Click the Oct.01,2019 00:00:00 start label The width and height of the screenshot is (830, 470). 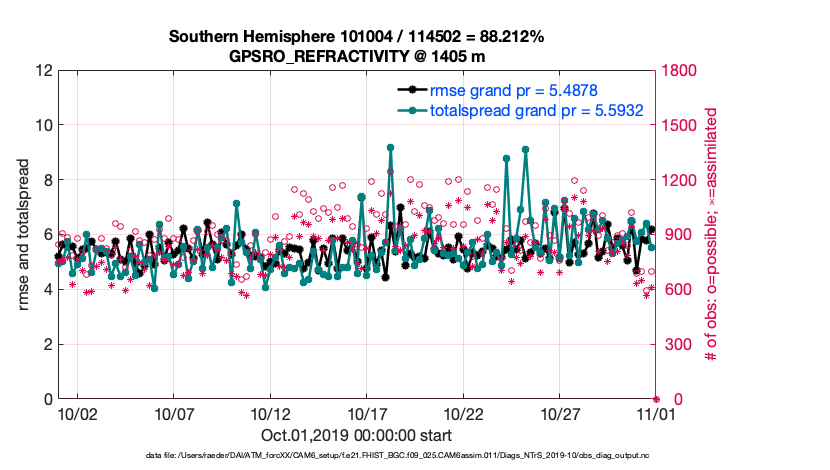pyautogui.click(x=356, y=436)
